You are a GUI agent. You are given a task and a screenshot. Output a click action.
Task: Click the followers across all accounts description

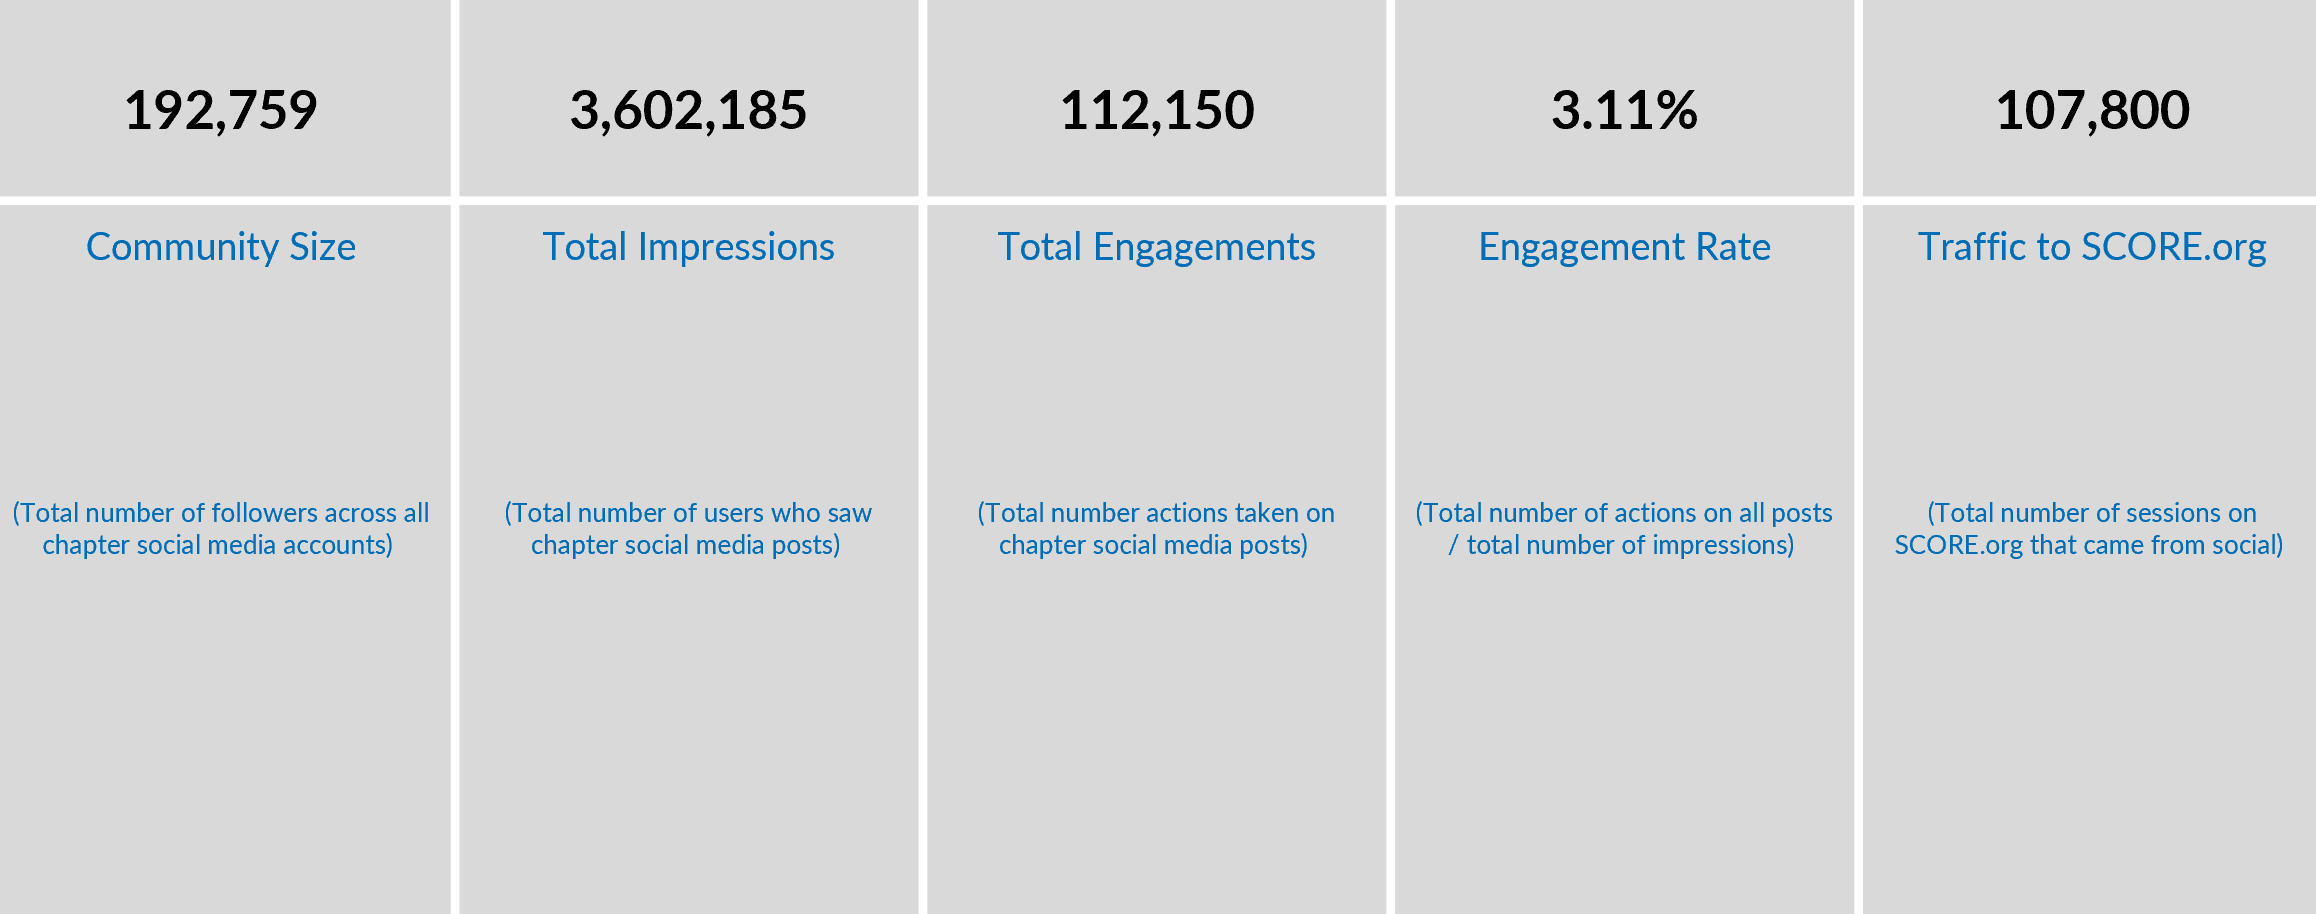(220, 529)
